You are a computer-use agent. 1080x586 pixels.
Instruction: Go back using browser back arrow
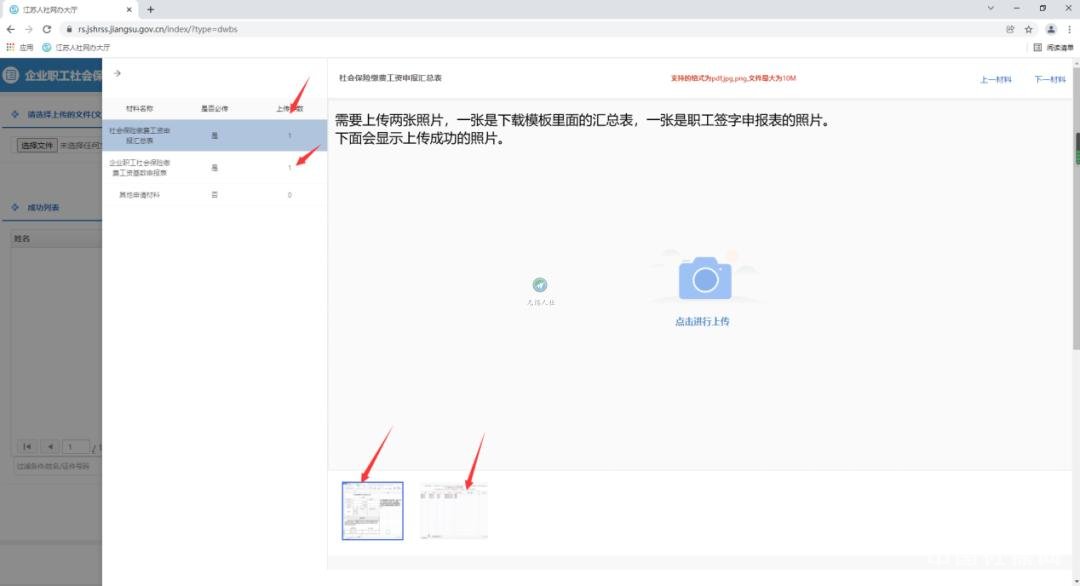[x=10, y=29]
